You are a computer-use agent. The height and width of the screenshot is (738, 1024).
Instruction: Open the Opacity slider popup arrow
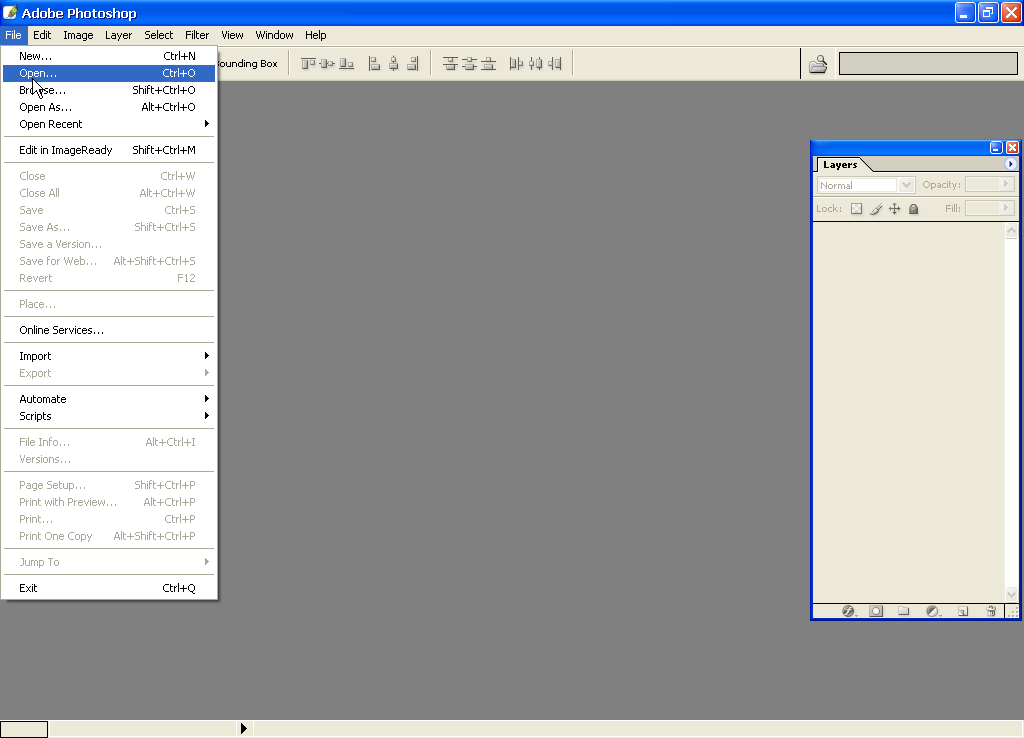pyautogui.click(x=1006, y=185)
